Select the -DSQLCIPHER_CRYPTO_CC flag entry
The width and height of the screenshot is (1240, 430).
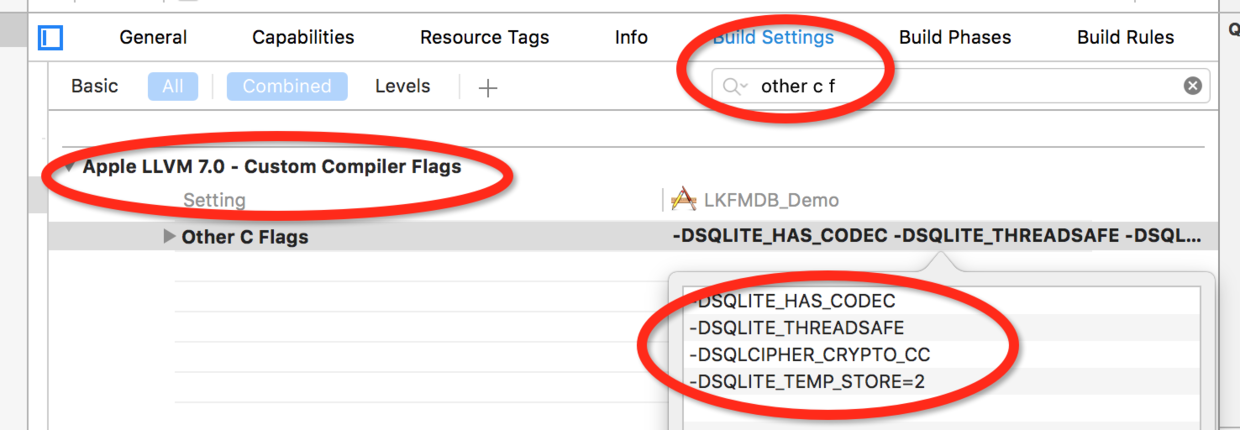810,354
